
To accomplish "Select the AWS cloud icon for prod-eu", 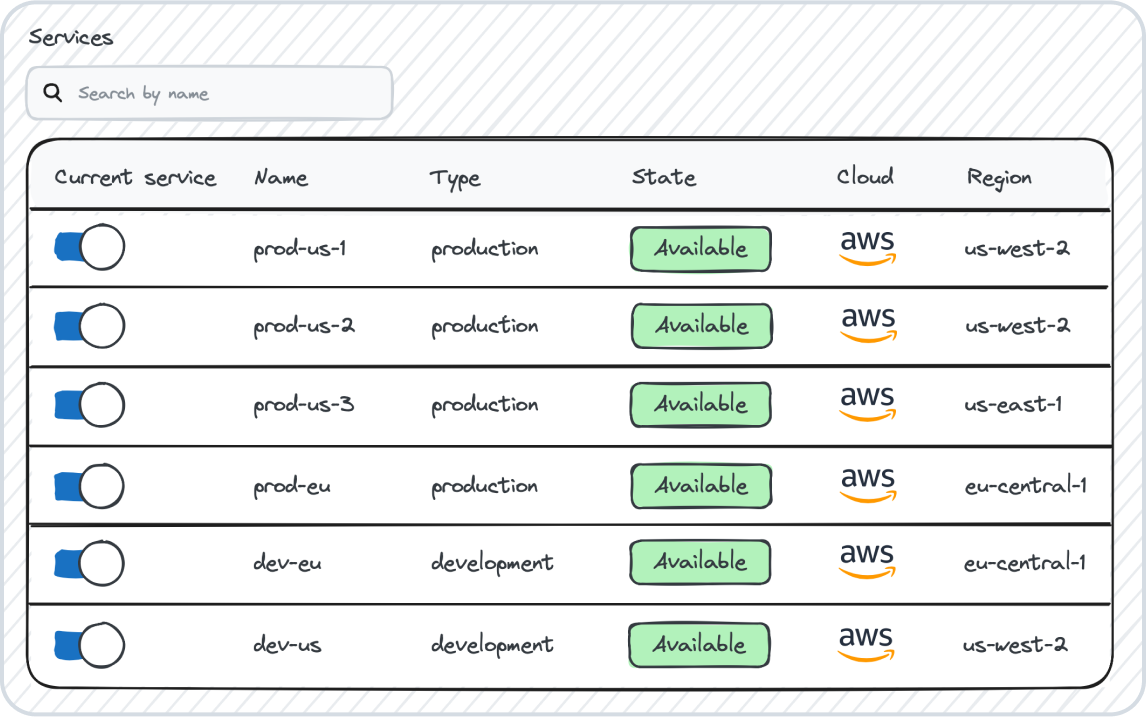I will pyautogui.click(x=867, y=484).
